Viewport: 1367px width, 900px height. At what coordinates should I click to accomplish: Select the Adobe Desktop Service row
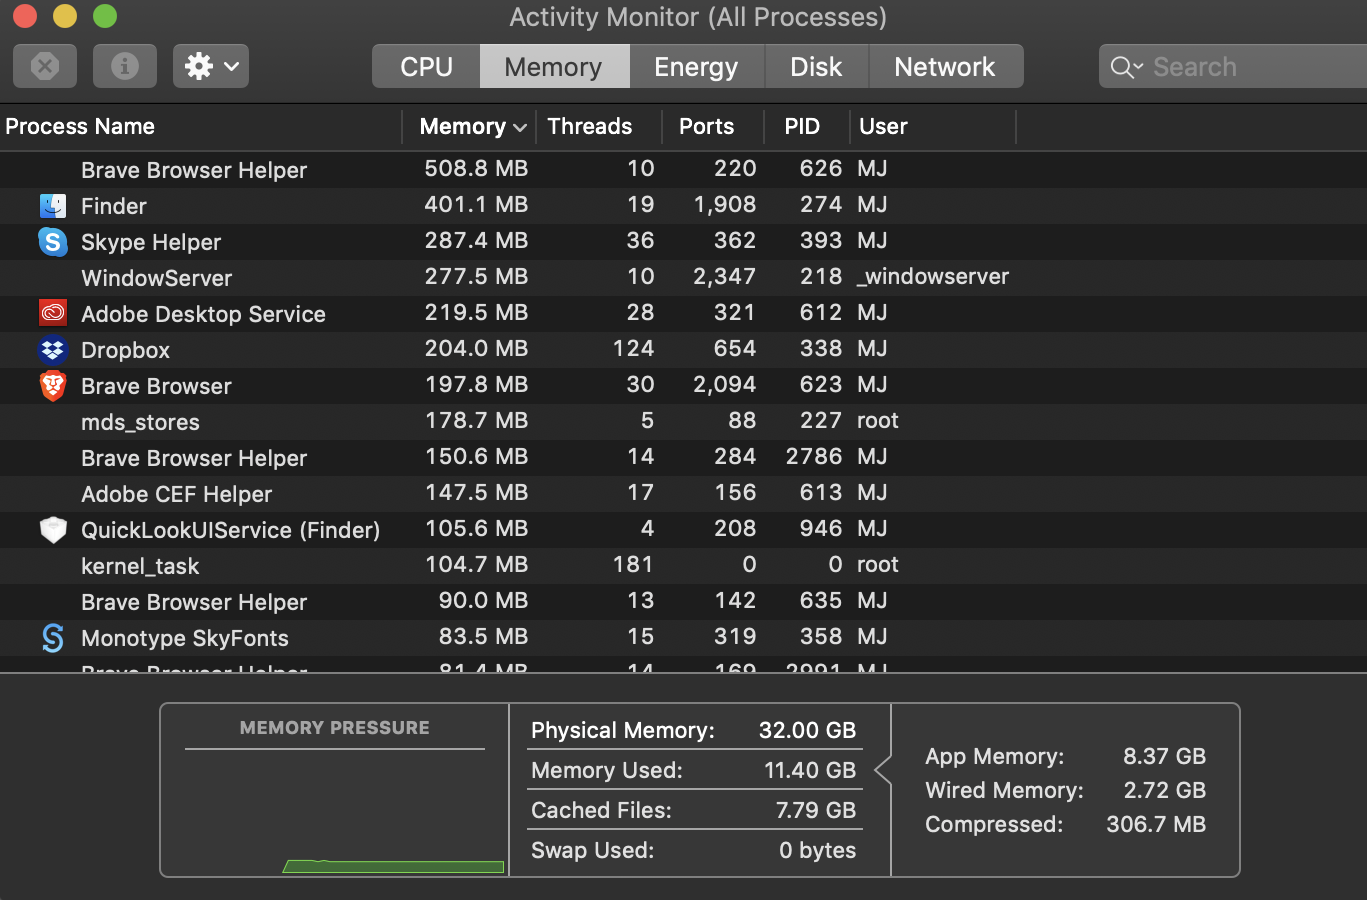(x=683, y=314)
